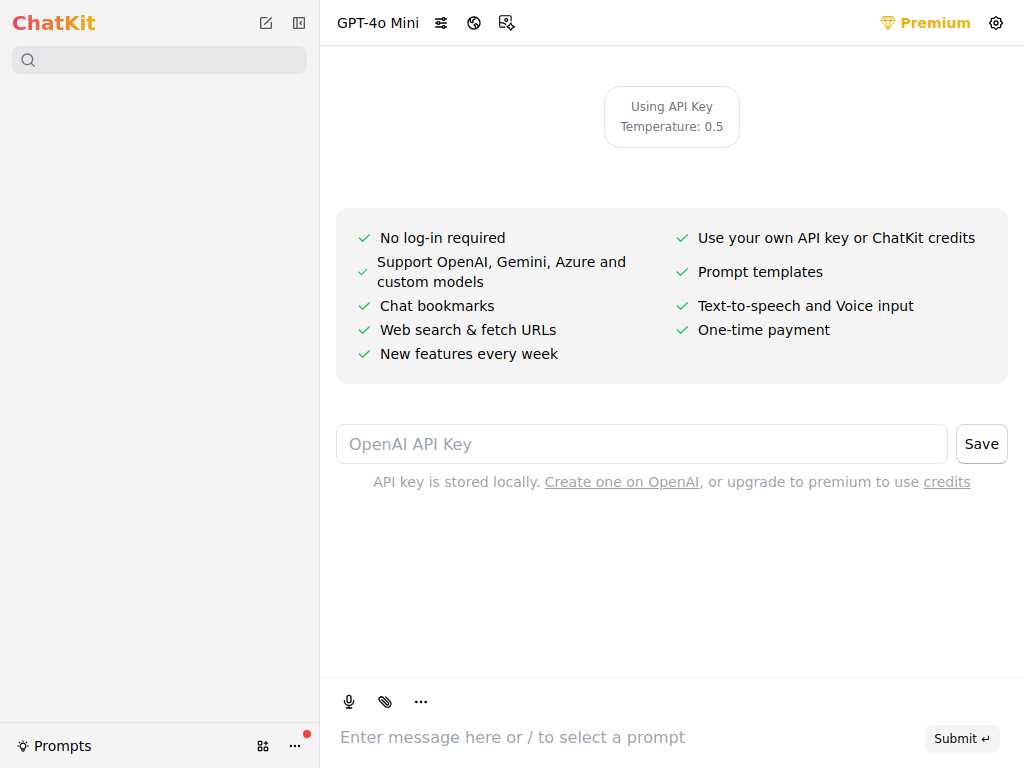The image size is (1024, 768).
Task: Click the ChatKit logo
Action: [x=54, y=23]
